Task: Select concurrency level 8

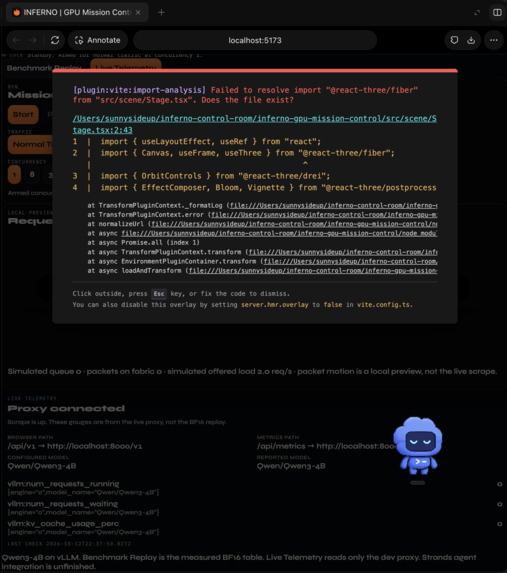Action: (x=32, y=175)
